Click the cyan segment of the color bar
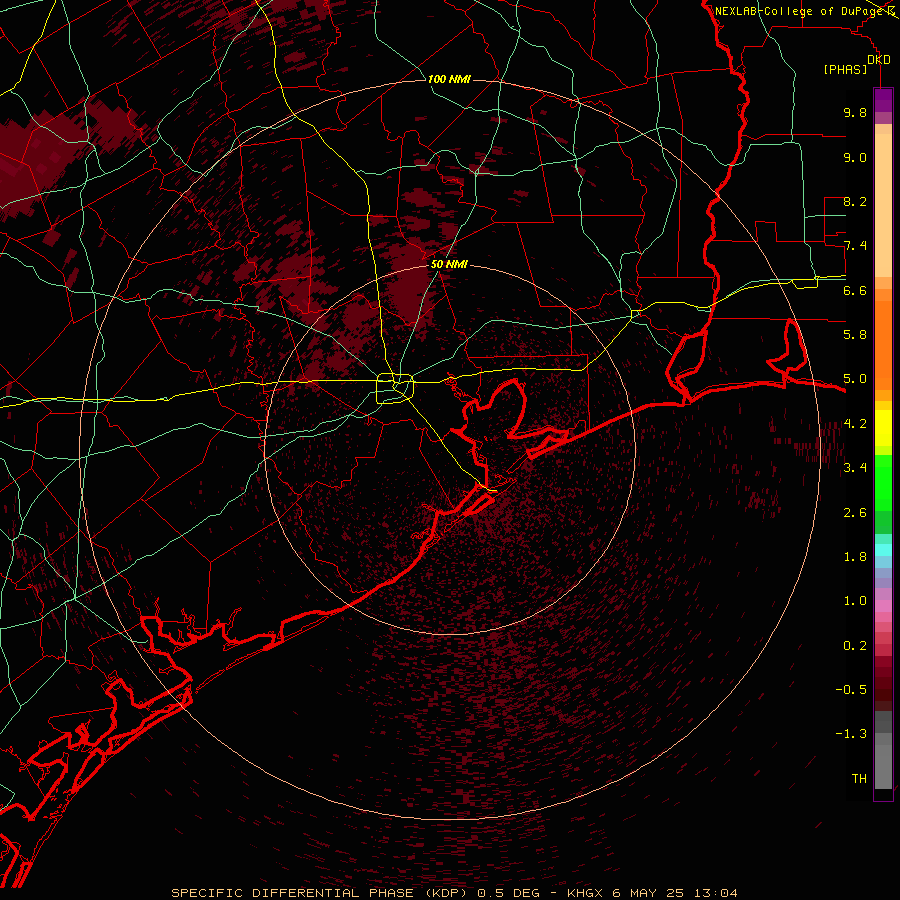 [x=883, y=550]
